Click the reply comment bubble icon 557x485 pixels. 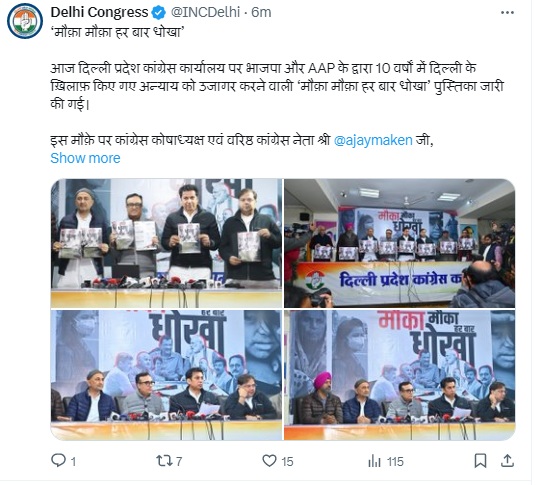(58, 460)
